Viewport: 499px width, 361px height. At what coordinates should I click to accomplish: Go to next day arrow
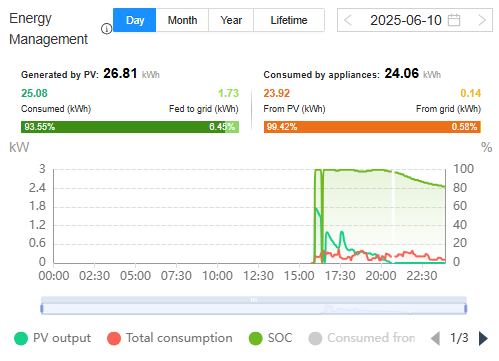(x=482, y=20)
